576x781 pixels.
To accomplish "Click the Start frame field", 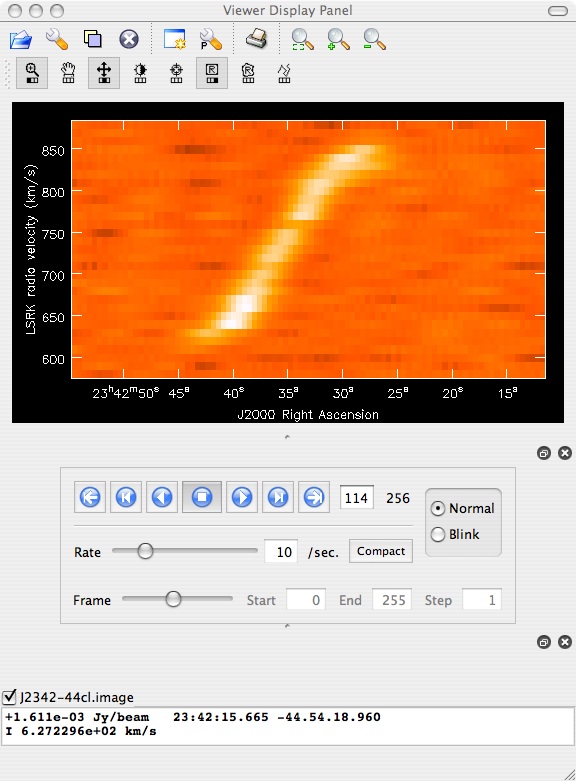I will [306, 600].
